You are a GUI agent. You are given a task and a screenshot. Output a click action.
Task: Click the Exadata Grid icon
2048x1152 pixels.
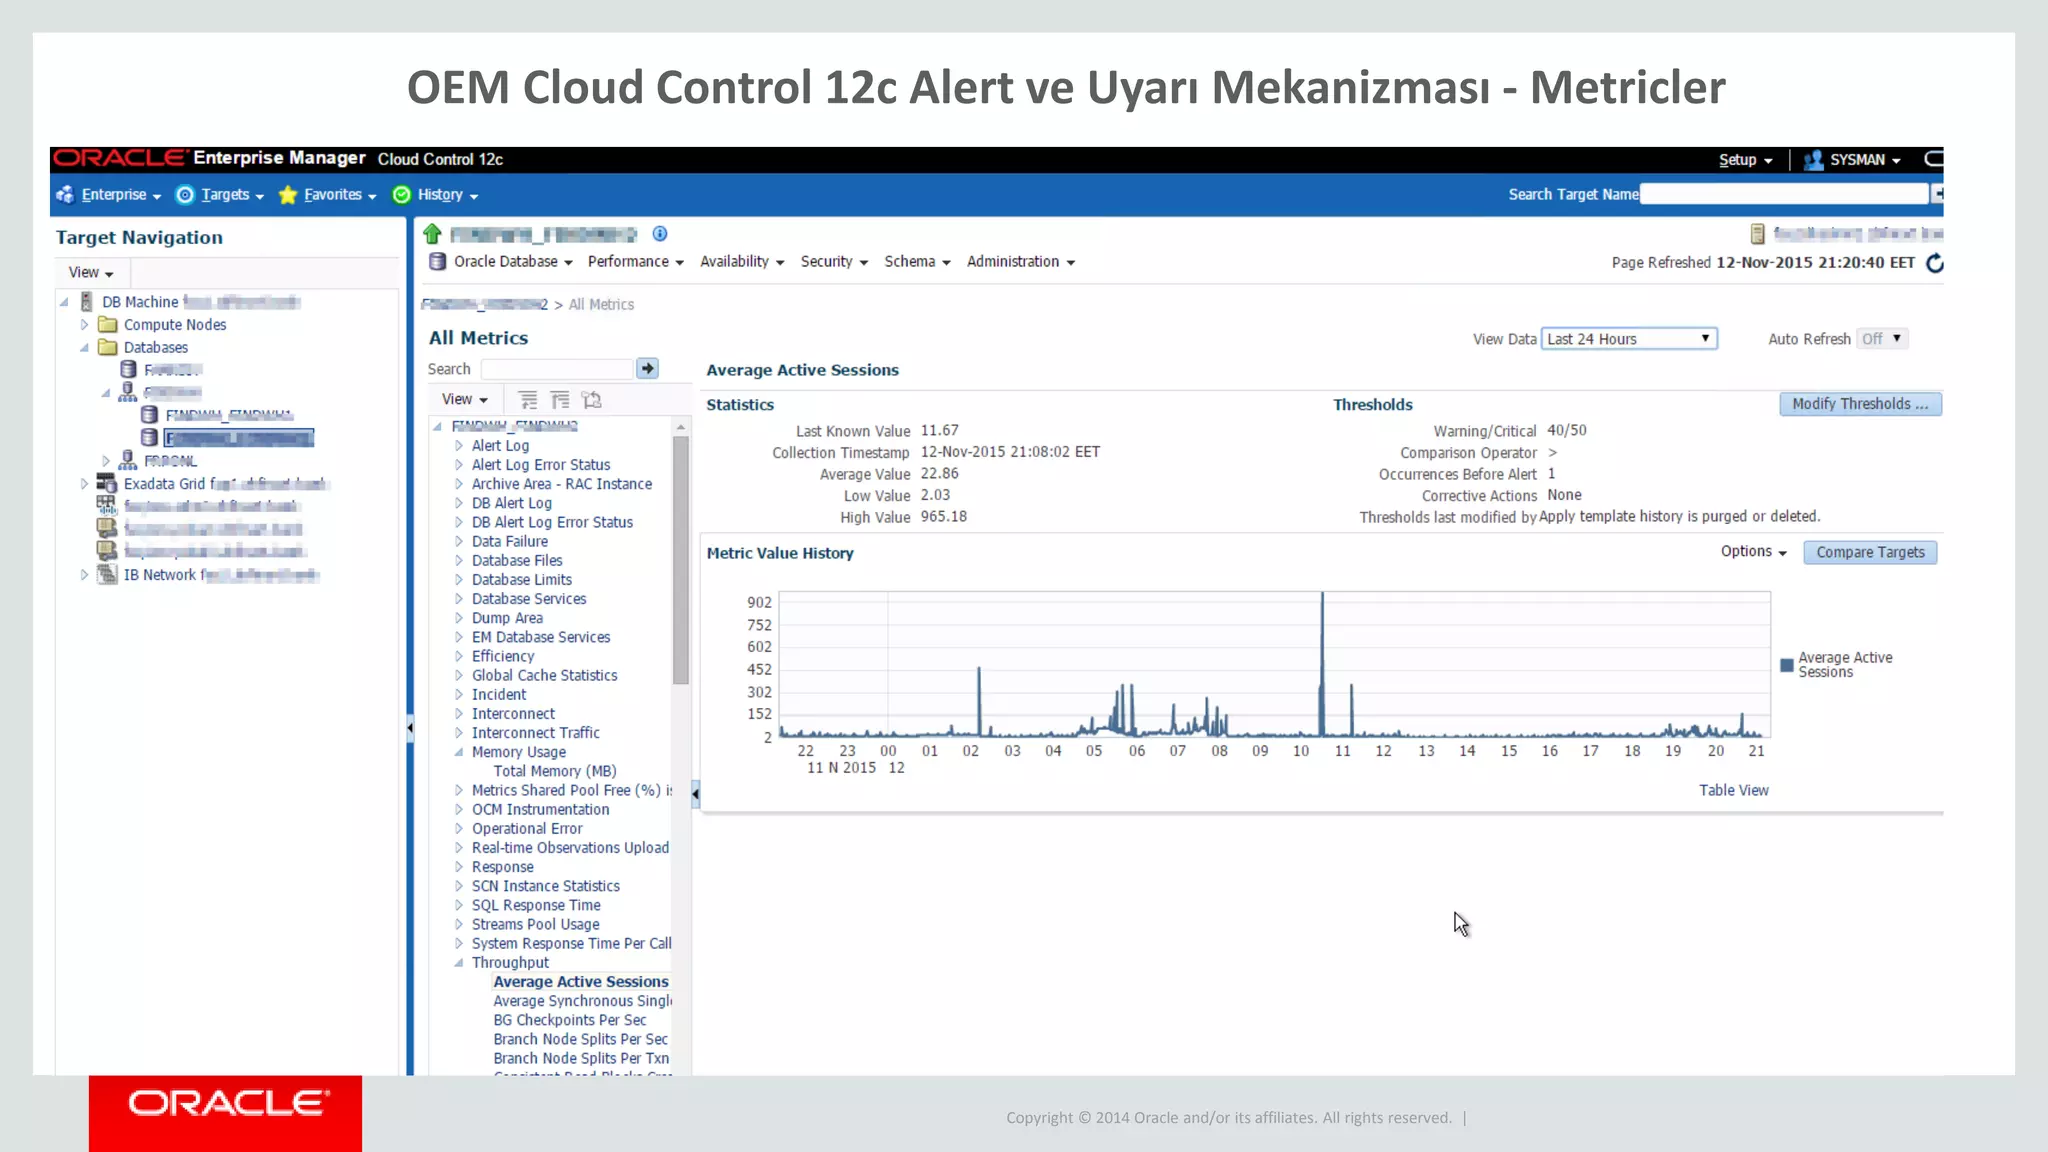(107, 483)
